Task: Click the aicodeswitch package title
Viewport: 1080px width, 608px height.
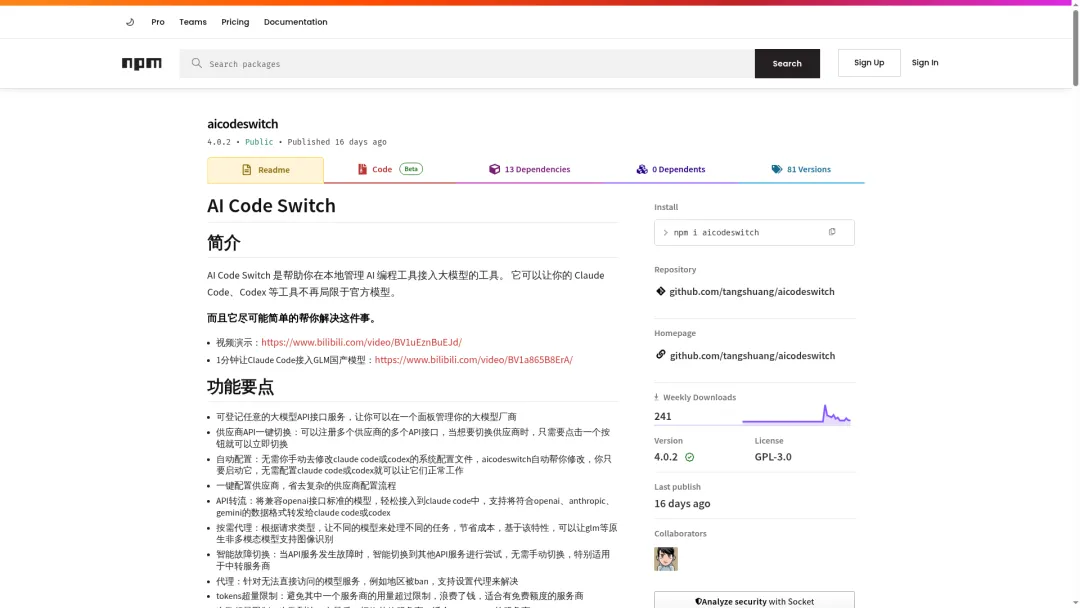Action: (x=242, y=124)
